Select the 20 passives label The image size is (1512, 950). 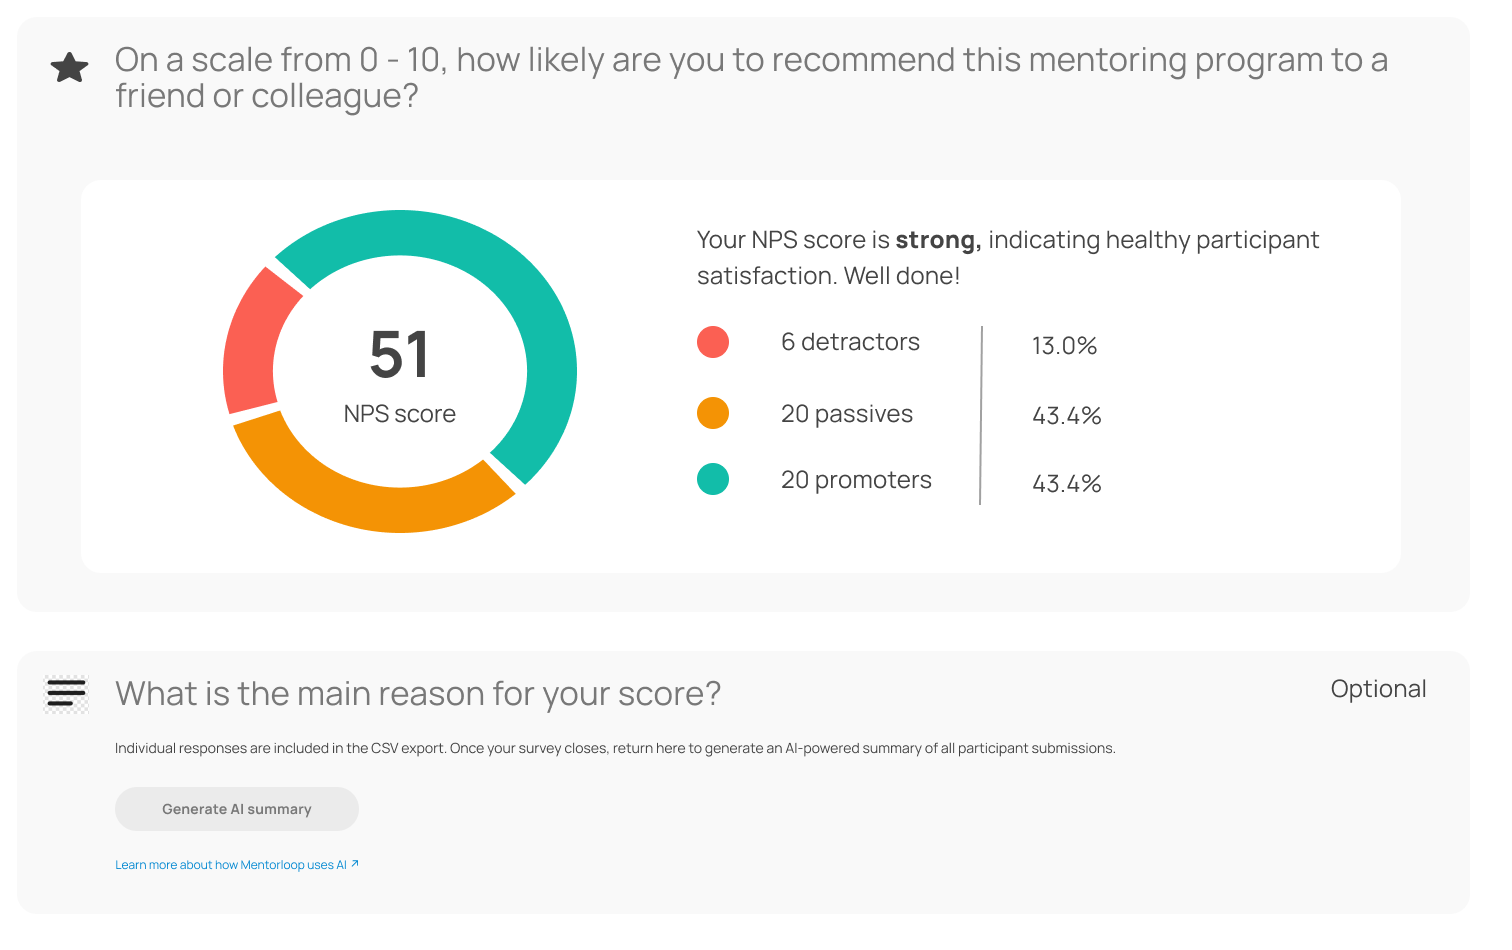click(847, 414)
